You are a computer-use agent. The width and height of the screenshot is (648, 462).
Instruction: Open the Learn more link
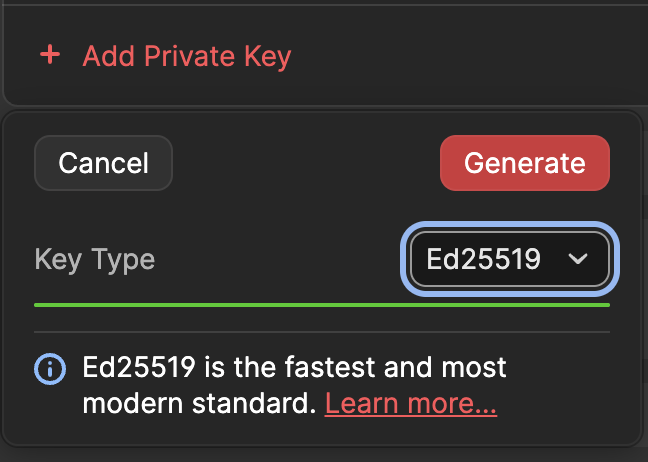pos(411,404)
